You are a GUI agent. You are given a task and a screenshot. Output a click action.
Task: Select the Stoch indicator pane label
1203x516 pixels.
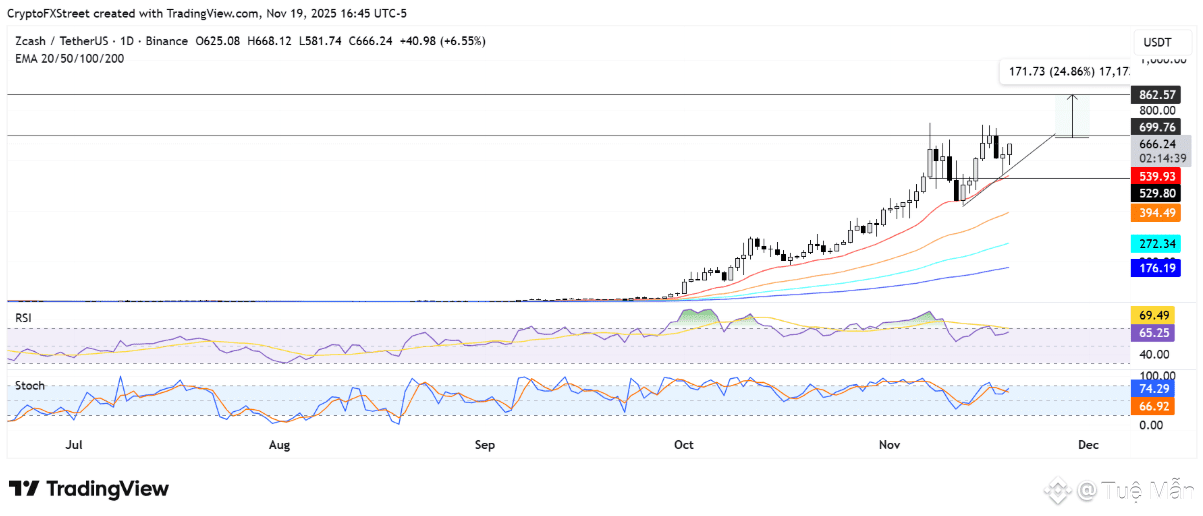pos(28,385)
